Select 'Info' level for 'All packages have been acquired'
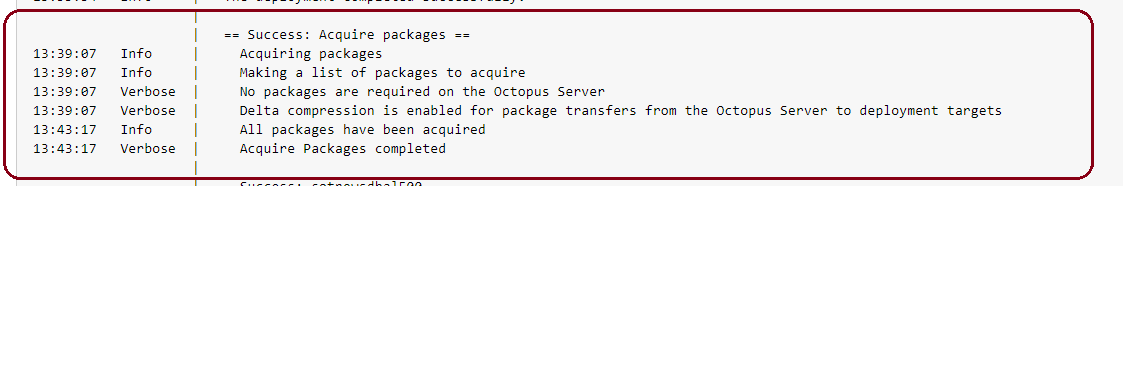The width and height of the screenshot is (1123, 367). click(x=136, y=130)
